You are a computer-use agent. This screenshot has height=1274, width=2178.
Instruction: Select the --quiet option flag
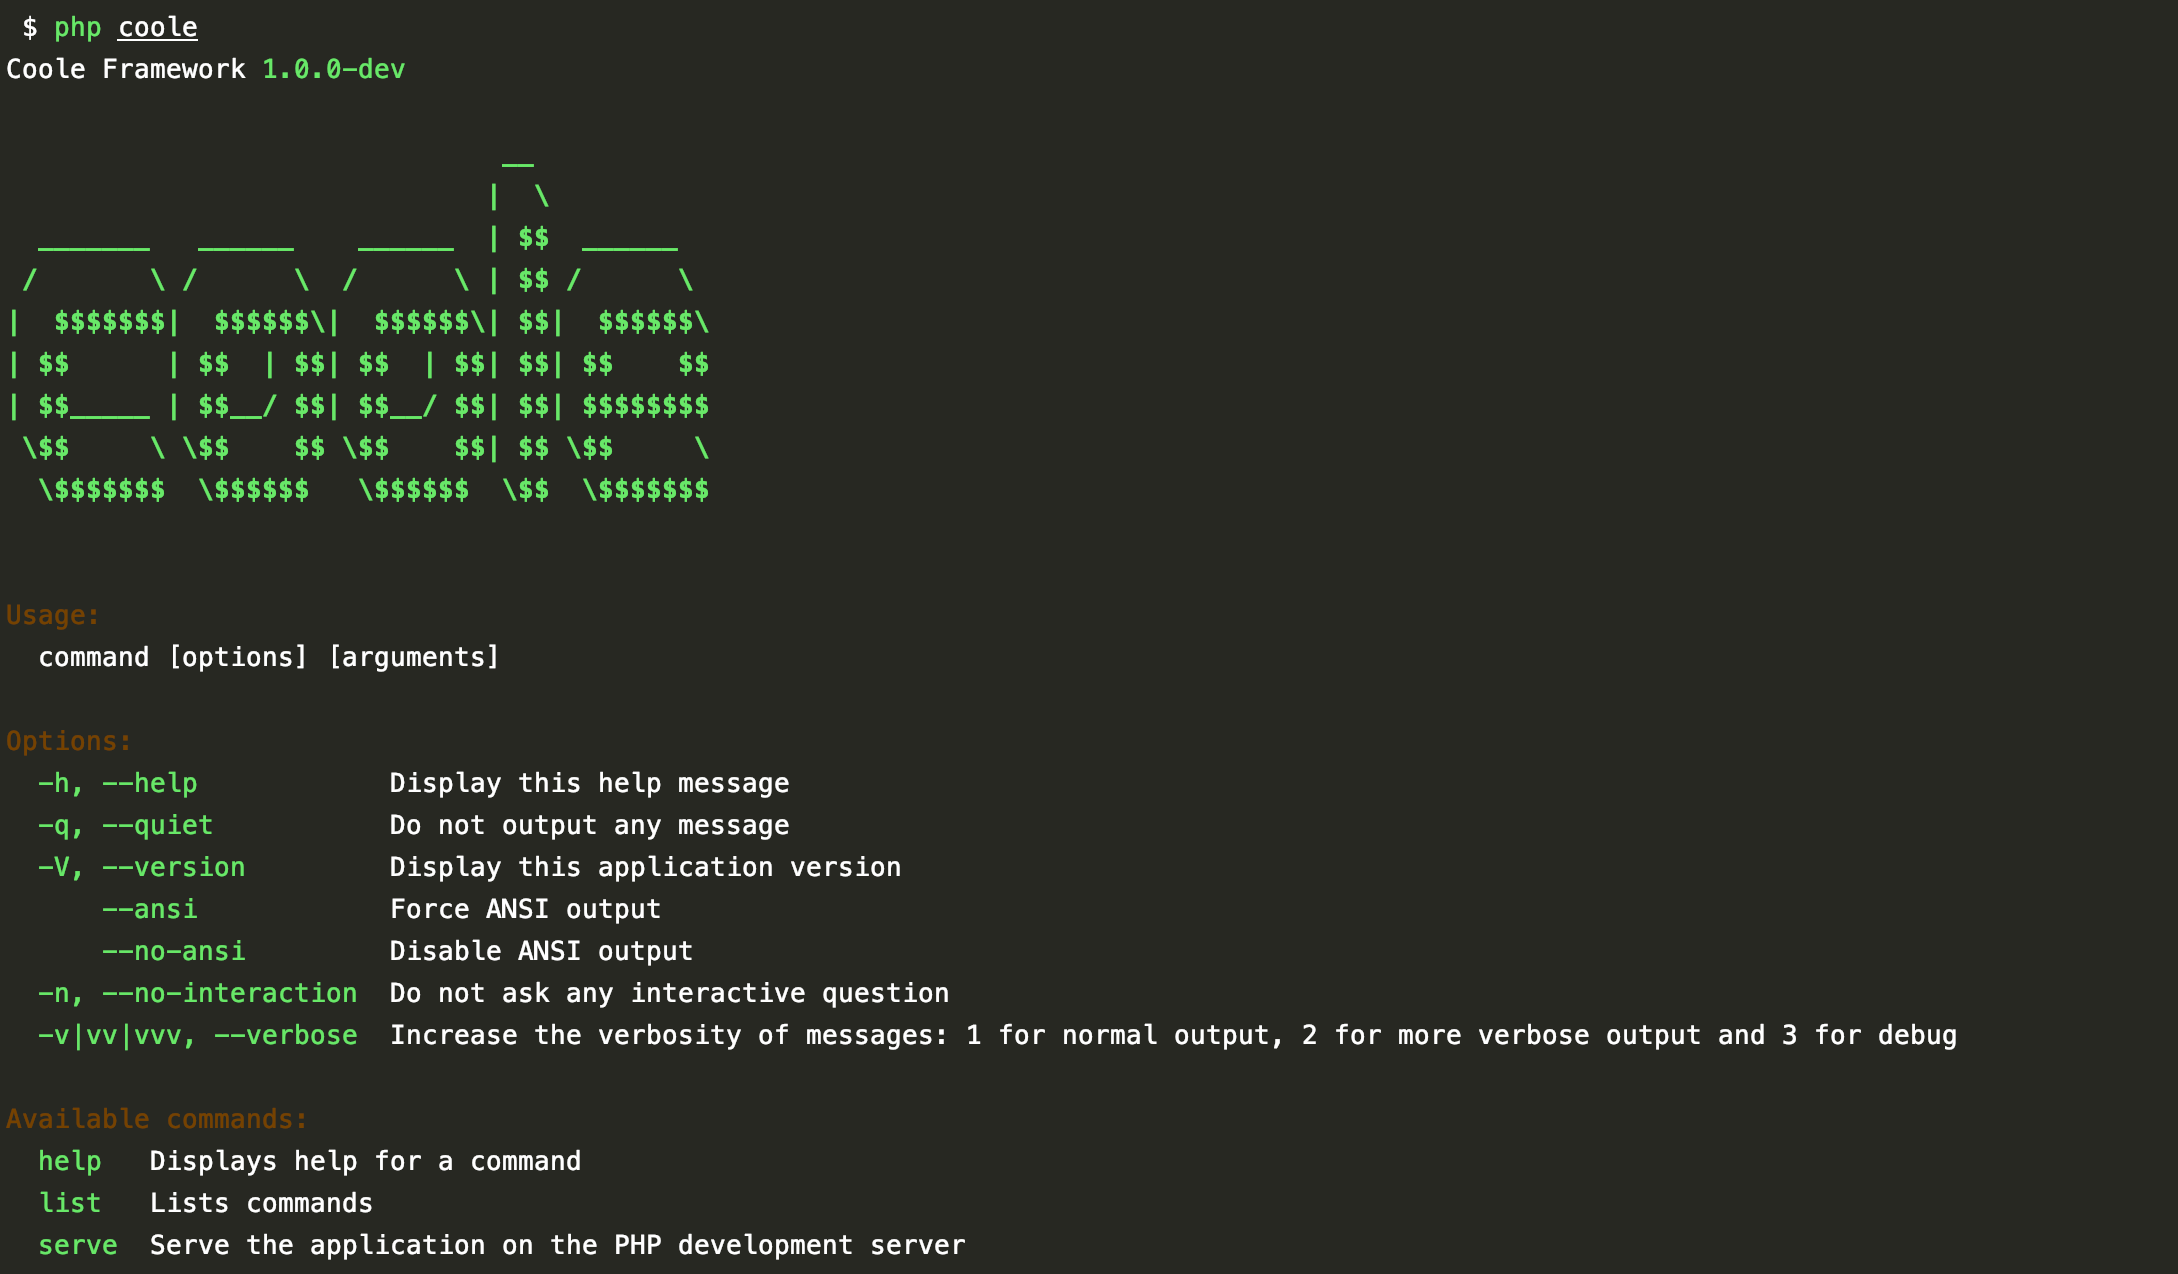tap(158, 825)
